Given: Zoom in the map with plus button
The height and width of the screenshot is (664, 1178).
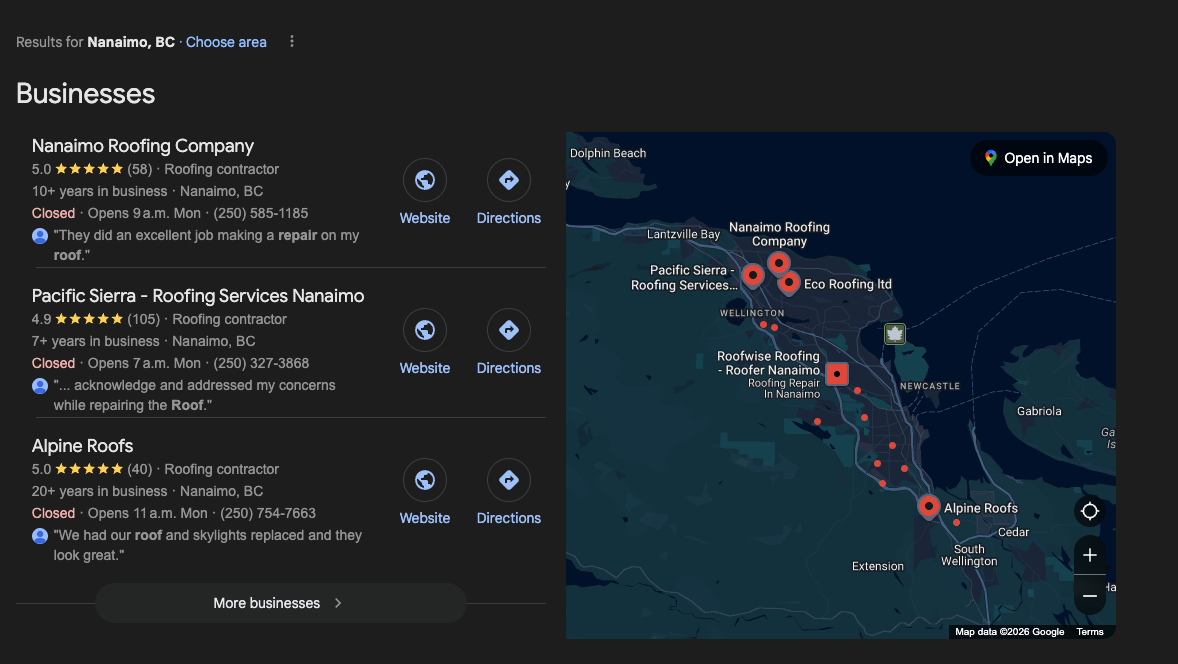Looking at the screenshot, I should click(1089, 555).
